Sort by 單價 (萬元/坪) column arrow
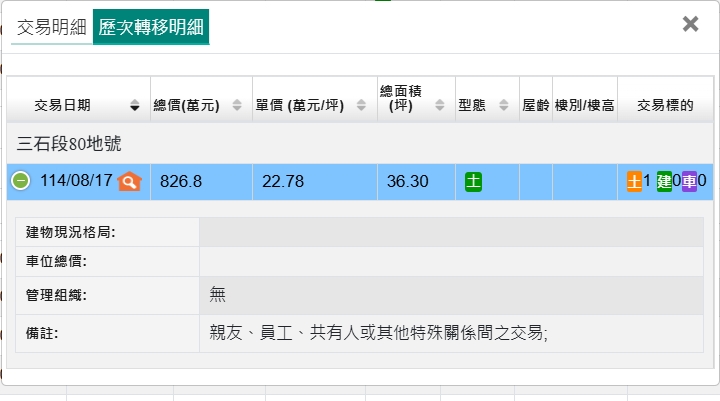720x401 pixels. click(361, 105)
